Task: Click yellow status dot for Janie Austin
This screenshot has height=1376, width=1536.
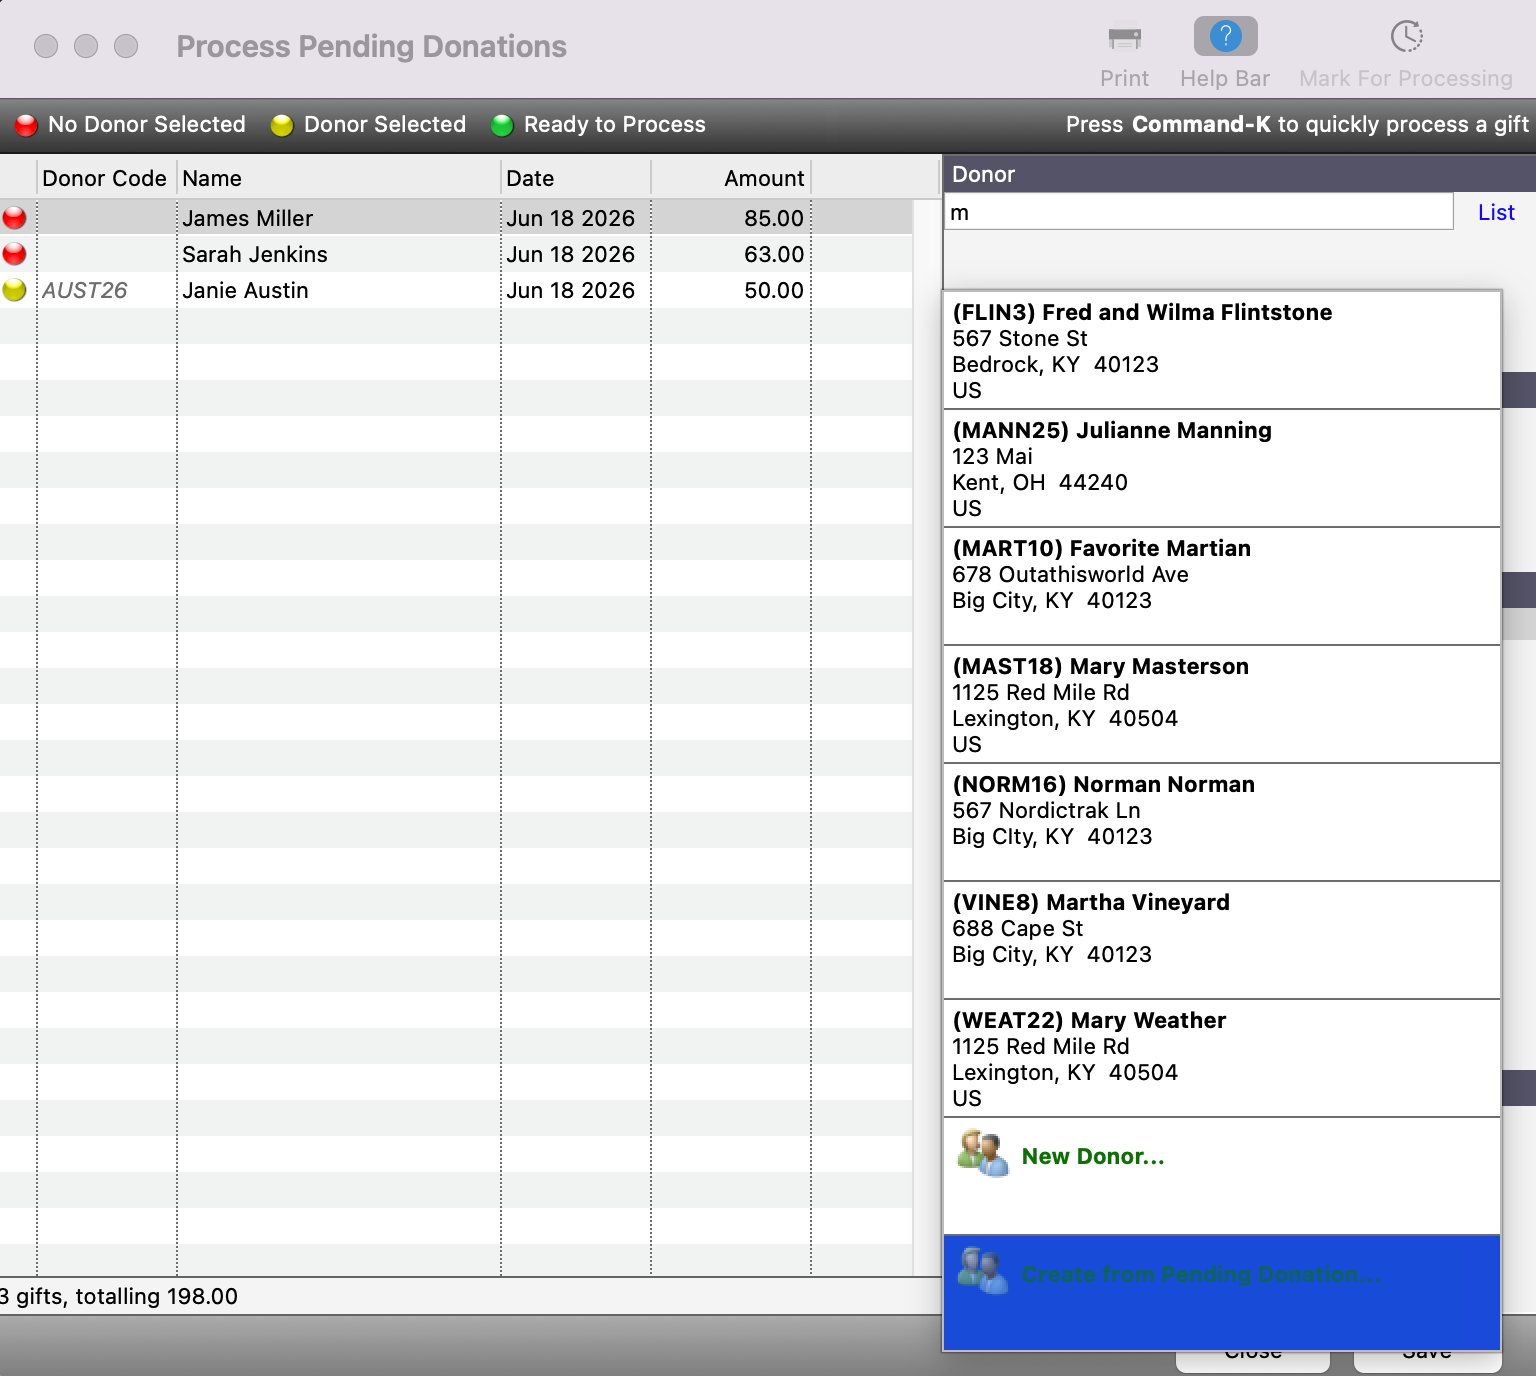Action: [x=14, y=290]
